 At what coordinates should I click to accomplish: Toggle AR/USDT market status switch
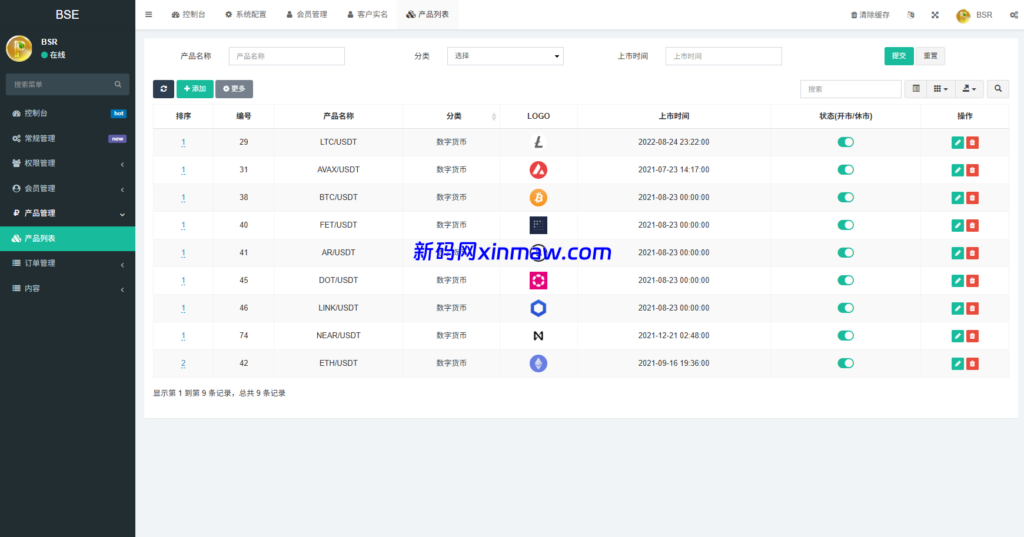click(x=846, y=253)
